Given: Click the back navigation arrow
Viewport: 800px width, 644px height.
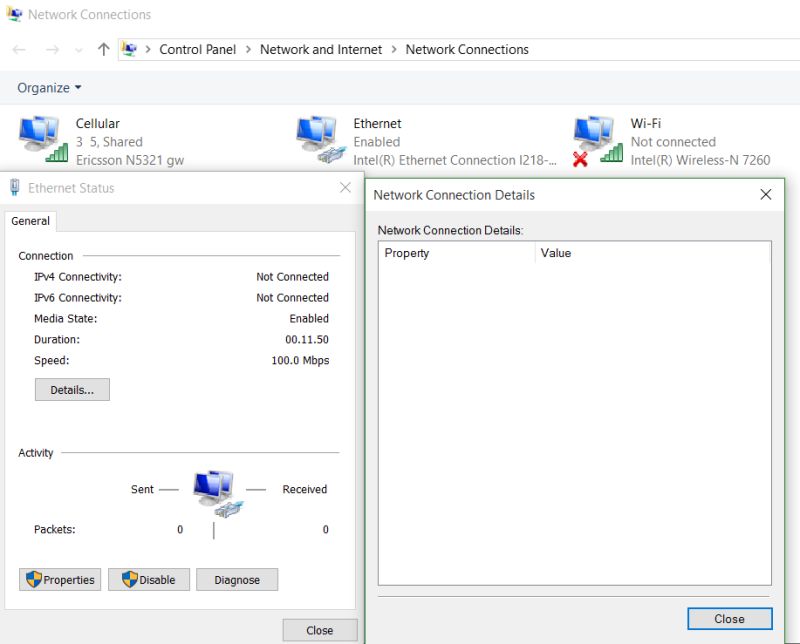Looking at the screenshot, I should coord(18,49).
